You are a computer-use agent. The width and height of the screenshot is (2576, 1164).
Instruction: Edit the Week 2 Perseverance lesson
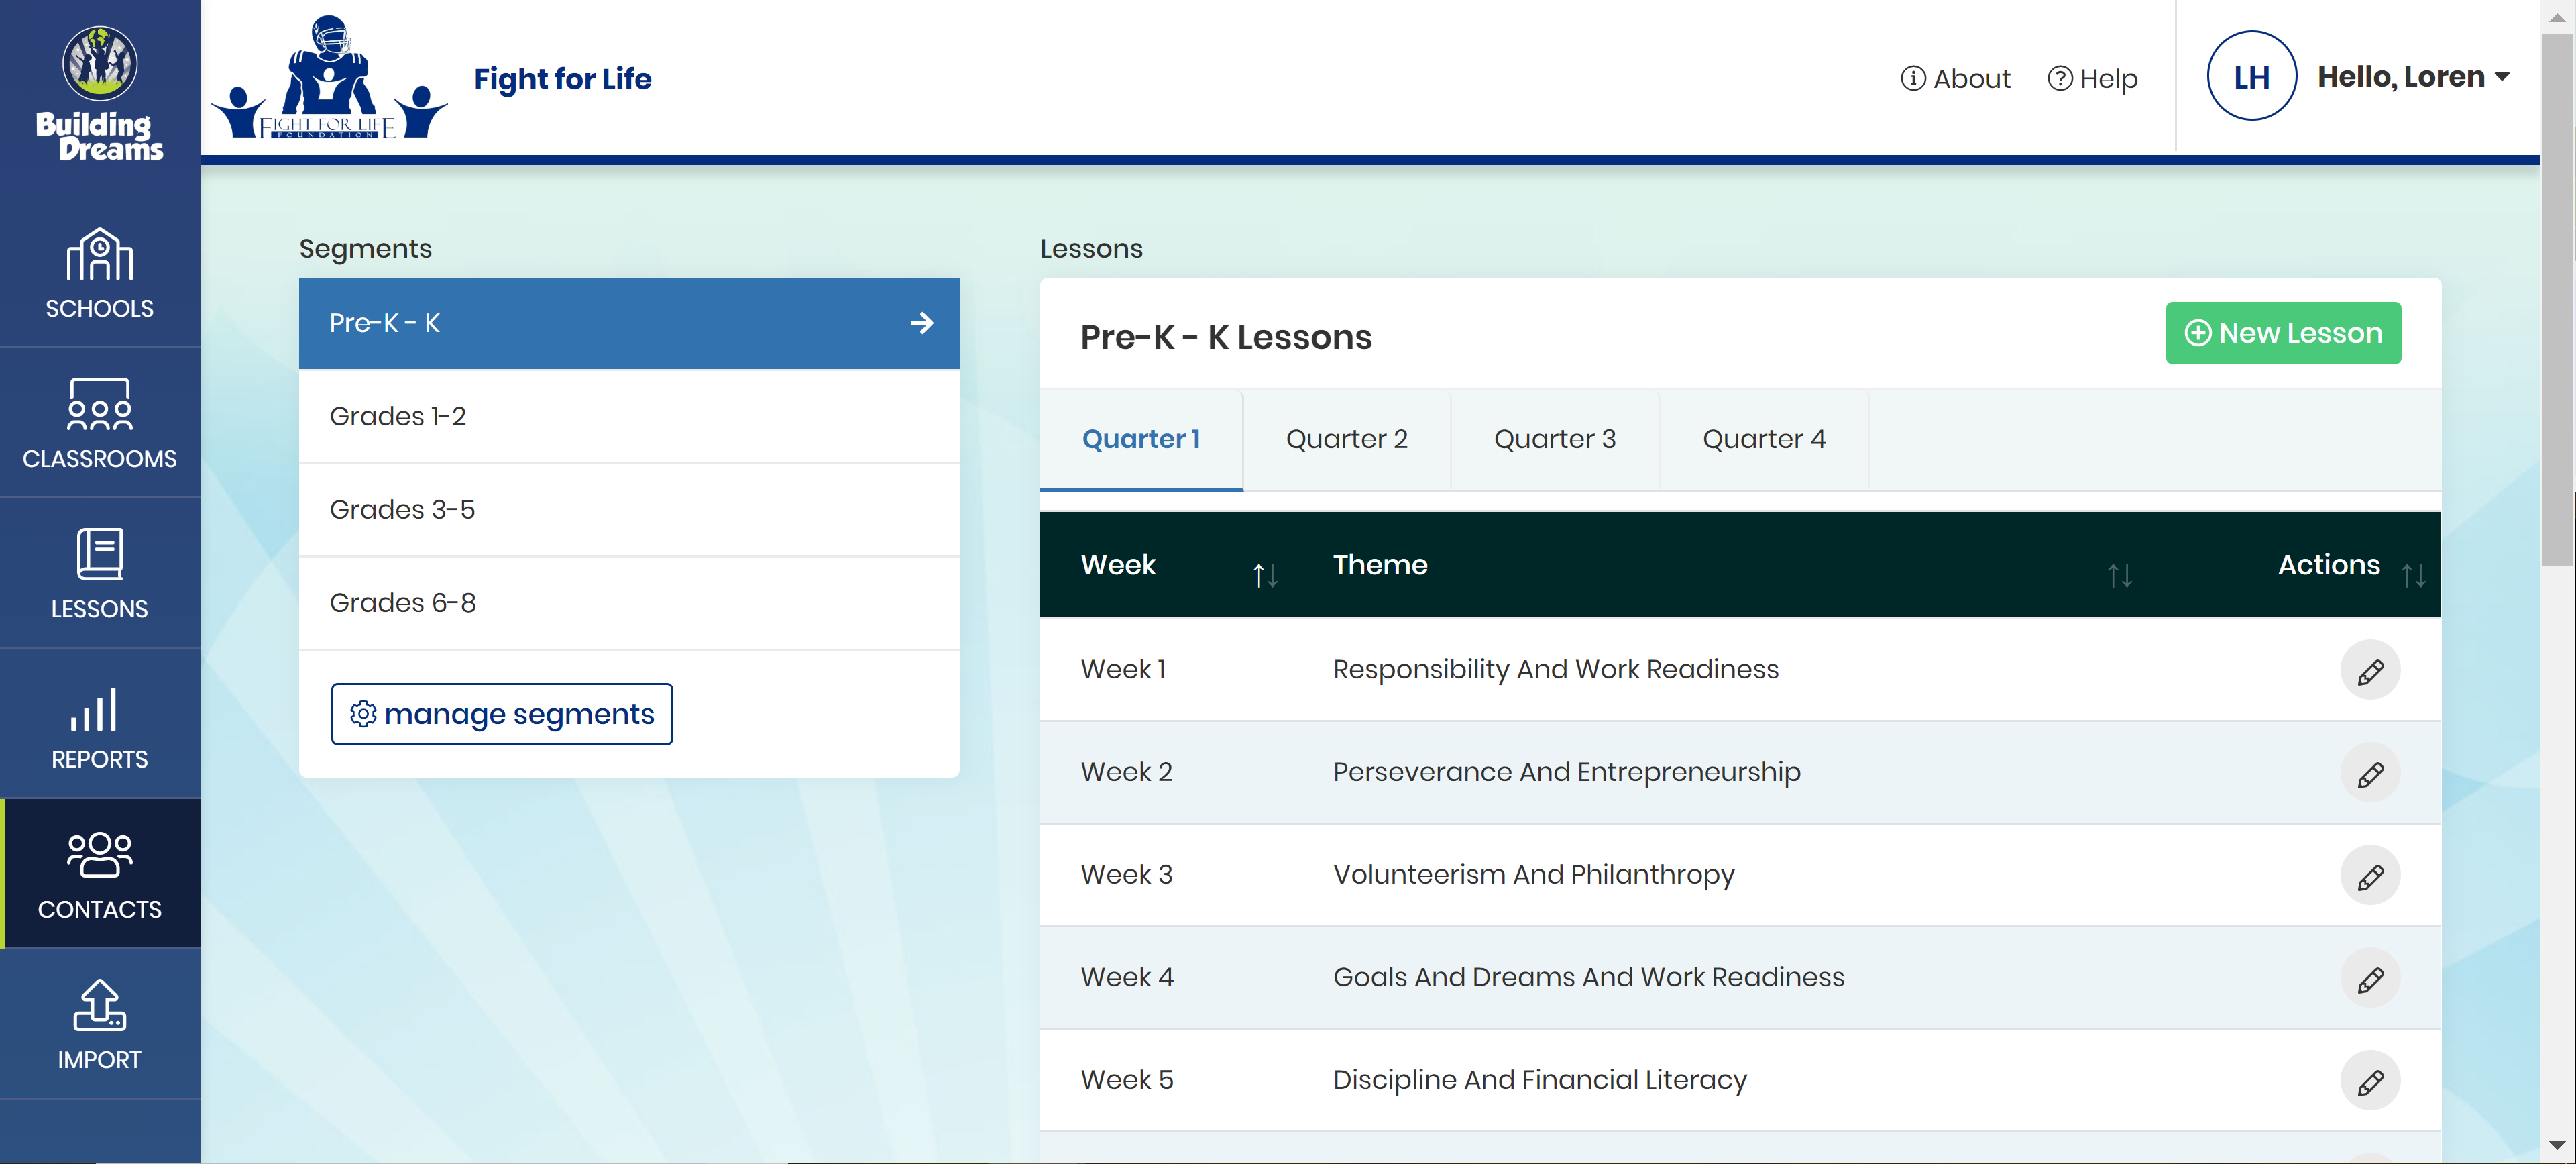(2369, 773)
